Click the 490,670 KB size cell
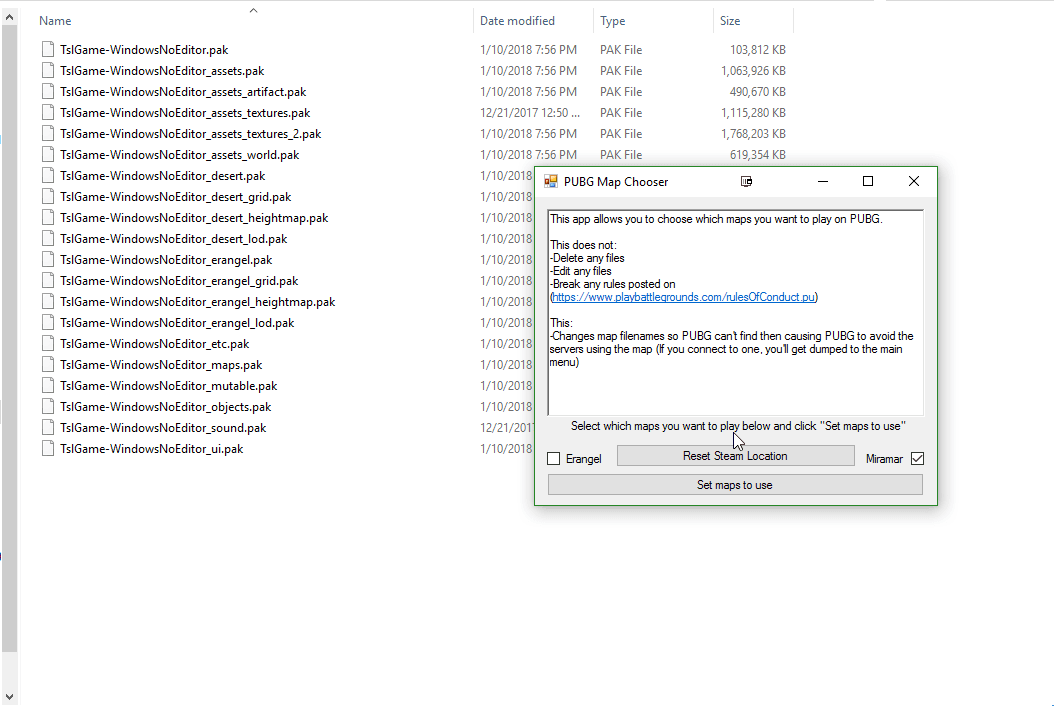Viewport: 1054px width, 706px height. tap(758, 91)
